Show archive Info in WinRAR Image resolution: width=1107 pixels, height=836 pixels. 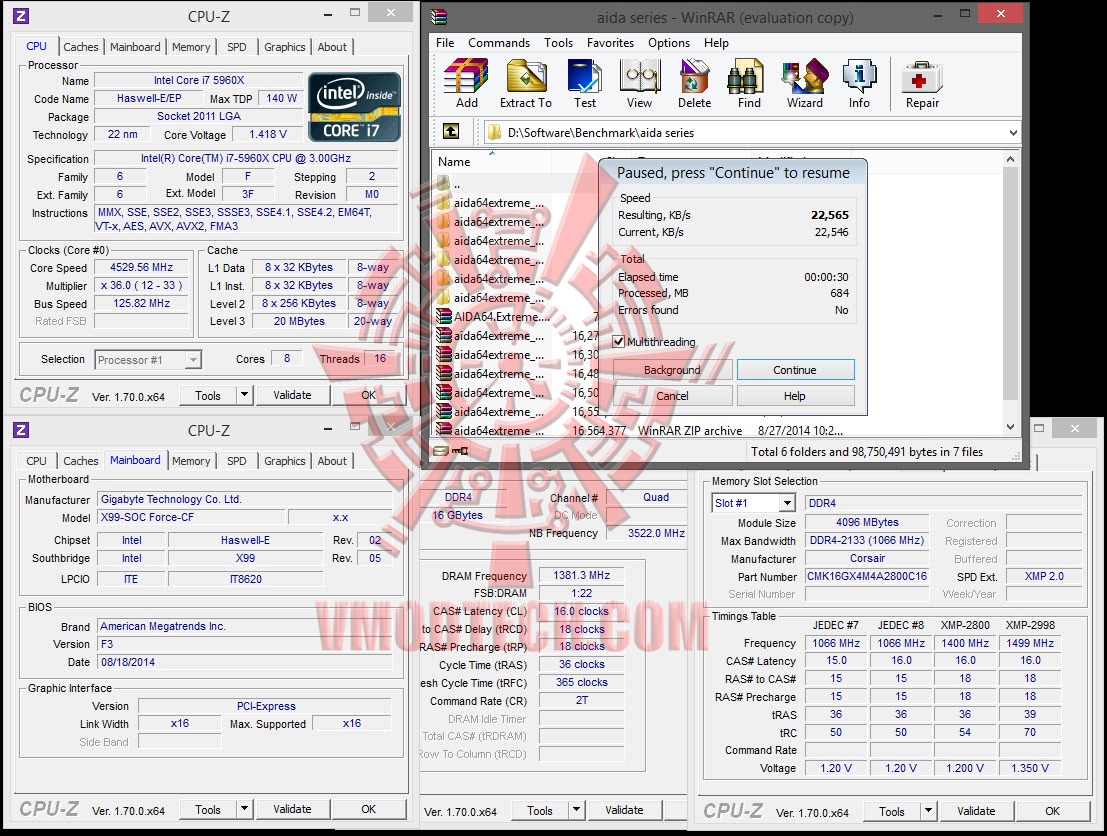[859, 83]
